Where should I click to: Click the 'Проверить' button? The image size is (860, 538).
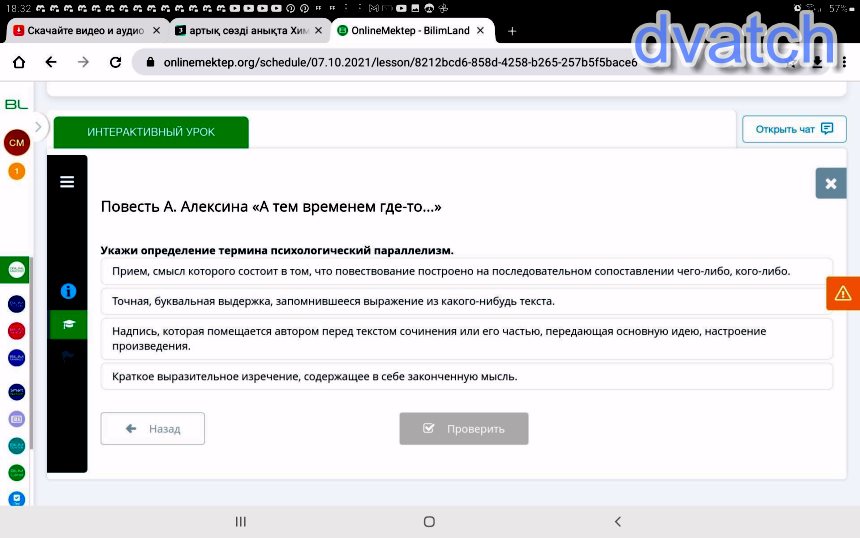pos(464,429)
